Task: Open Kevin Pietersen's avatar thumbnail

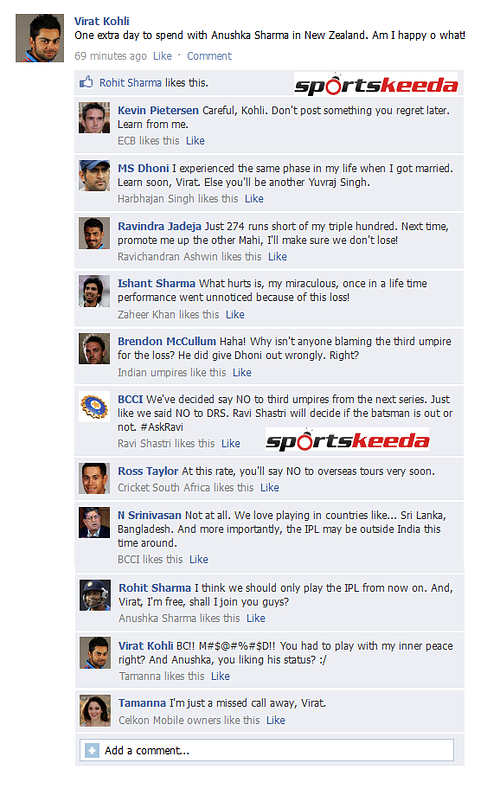Action: pyautogui.click(x=94, y=118)
